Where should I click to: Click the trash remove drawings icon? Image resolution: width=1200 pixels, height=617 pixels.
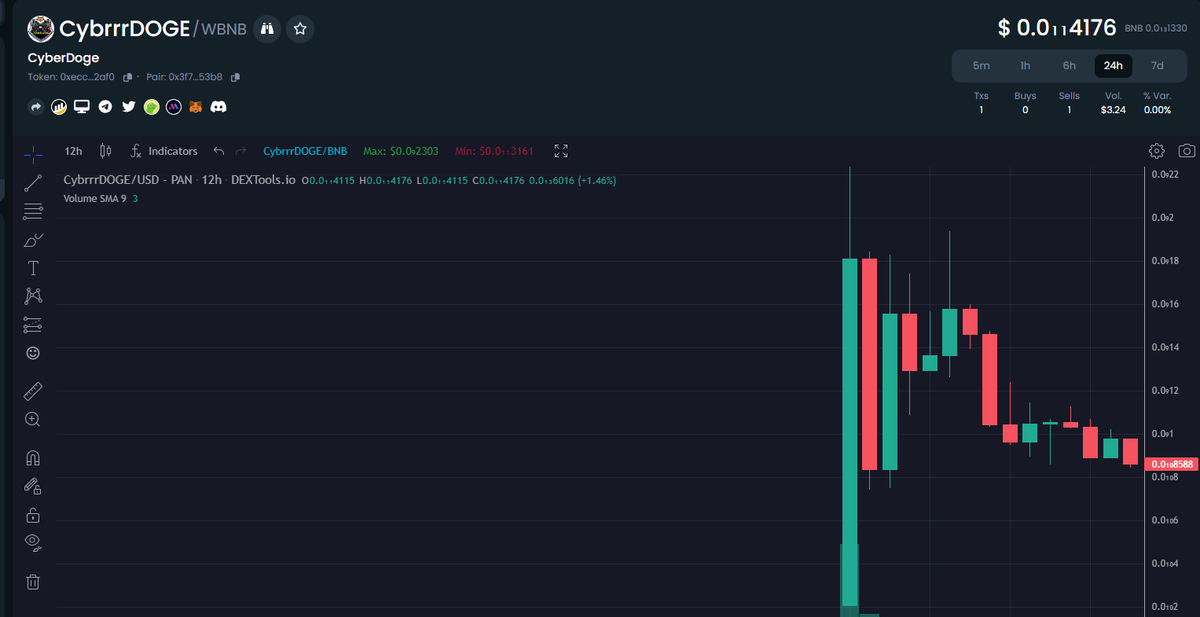[33, 581]
